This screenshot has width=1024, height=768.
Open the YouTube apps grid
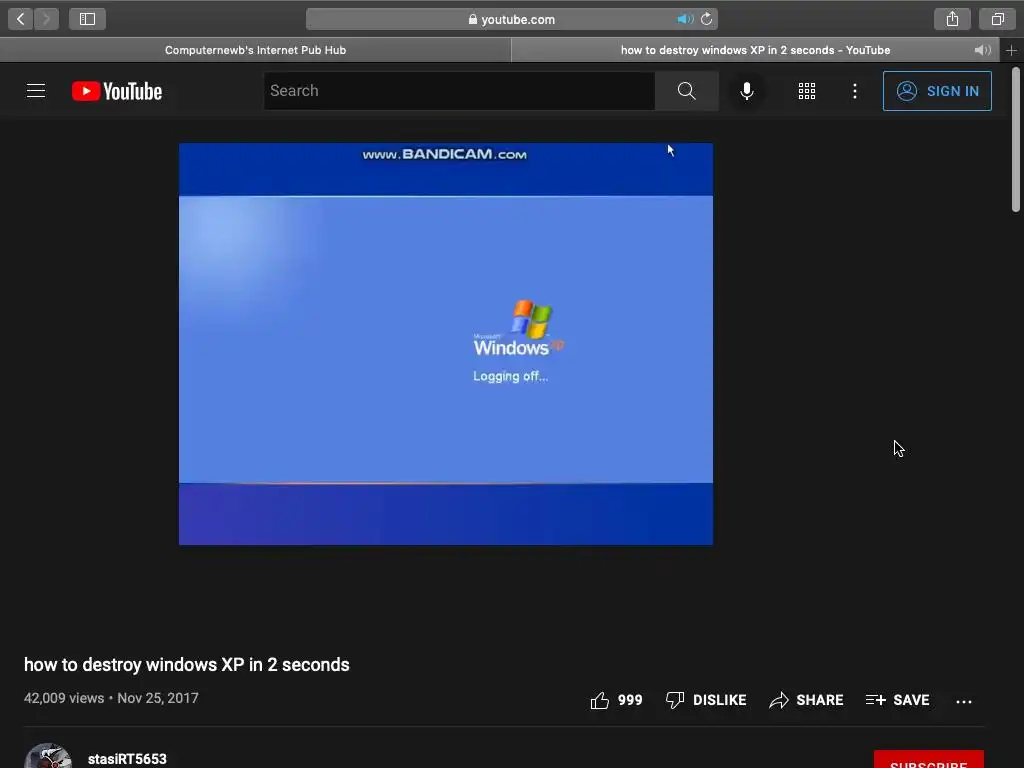click(x=807, y=91)
